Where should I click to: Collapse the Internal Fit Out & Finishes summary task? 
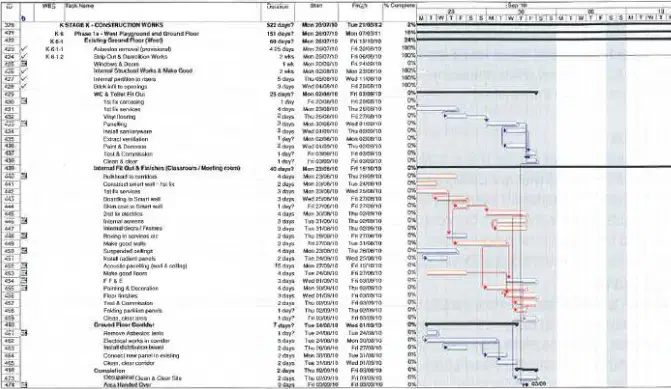[166, 168]
